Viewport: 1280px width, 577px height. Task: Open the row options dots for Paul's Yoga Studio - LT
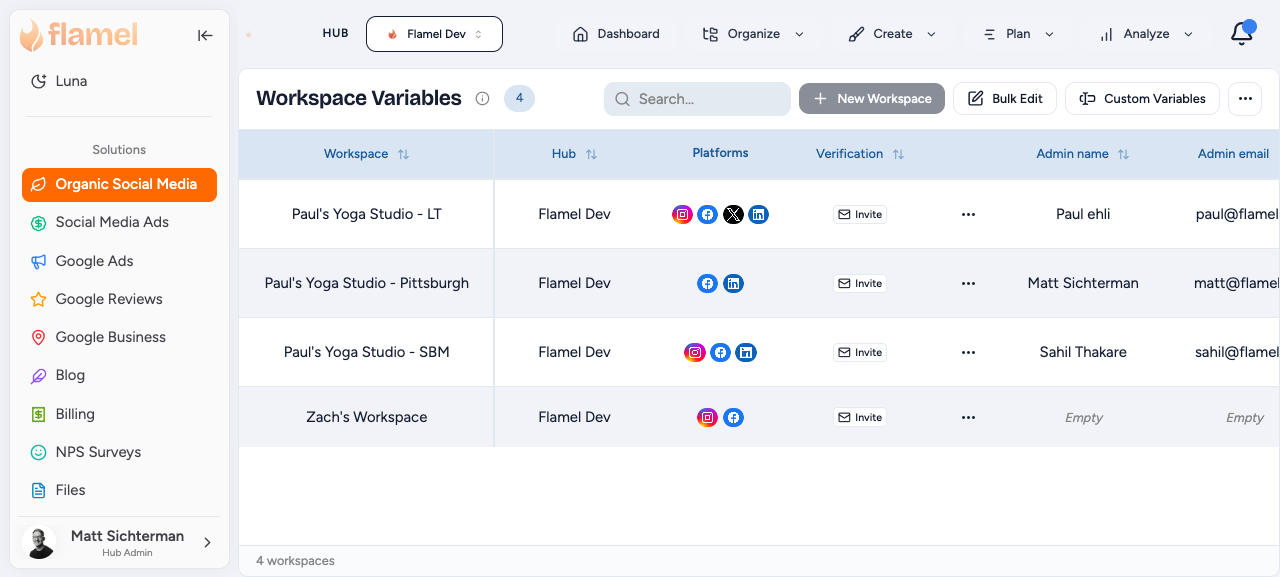pyautogui.click(x=968, y=214)
